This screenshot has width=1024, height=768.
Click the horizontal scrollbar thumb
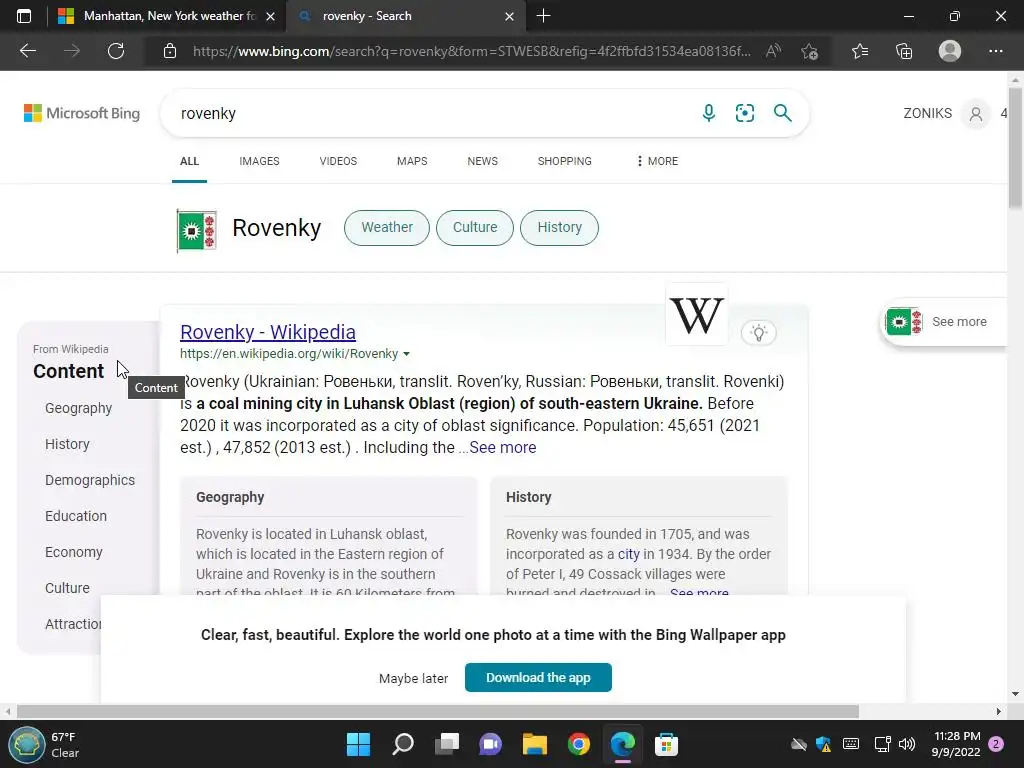click(x=438, y=711)
